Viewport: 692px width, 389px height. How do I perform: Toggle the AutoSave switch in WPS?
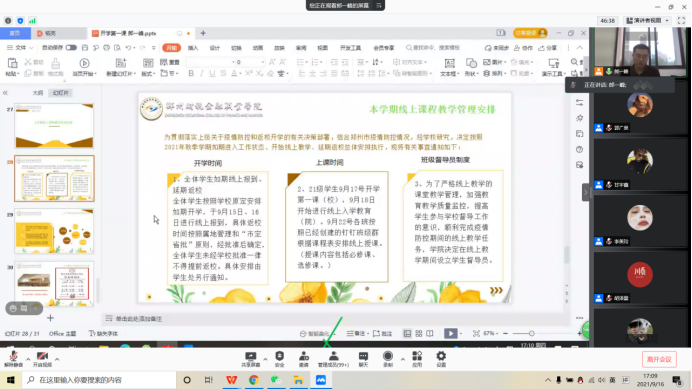71,48
